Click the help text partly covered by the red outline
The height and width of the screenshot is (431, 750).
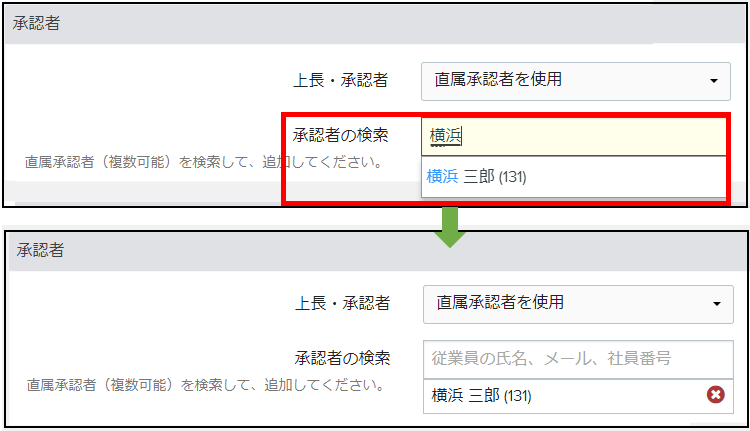tap(204, 162)
